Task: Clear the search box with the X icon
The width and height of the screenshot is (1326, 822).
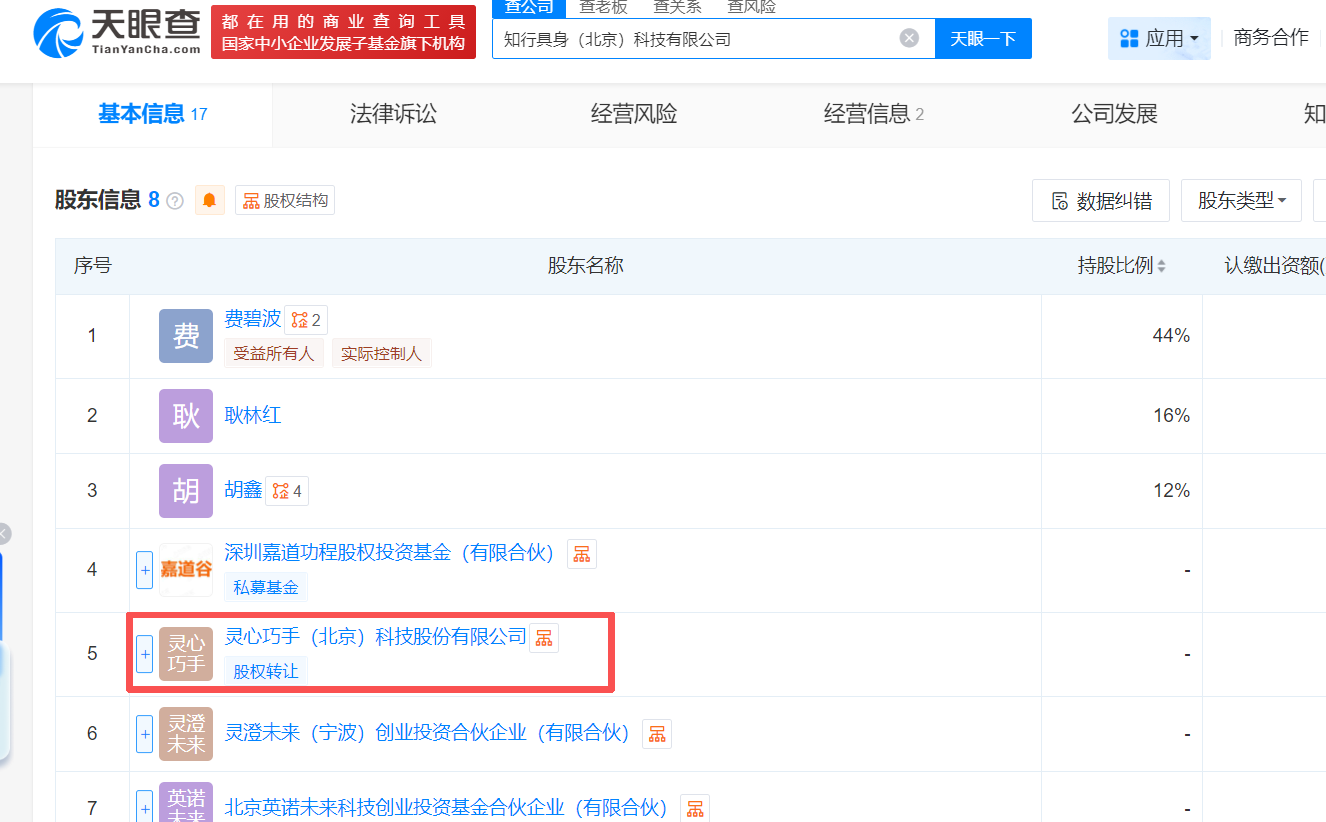Action: coord(909,38)
